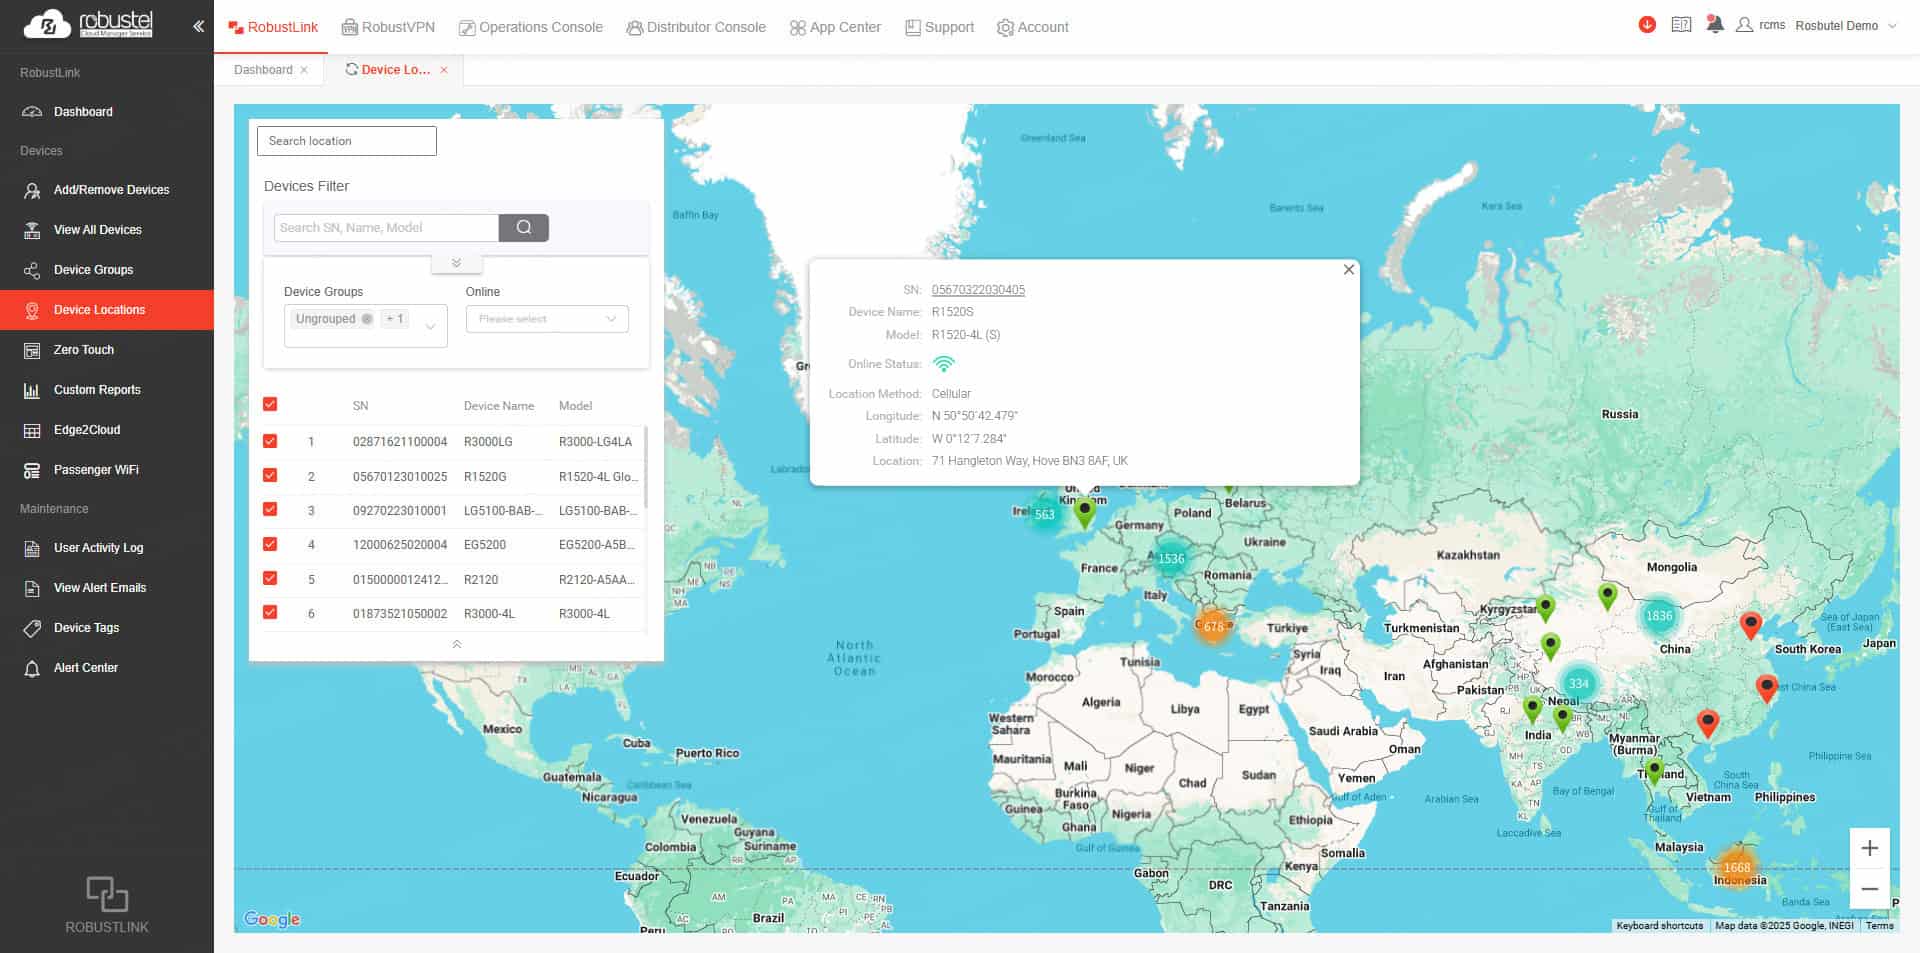Open Zero Touch in the sidebar
The width and height of the screenshot is (1920, 953).
pyautogui.click(x=84, y=350)
